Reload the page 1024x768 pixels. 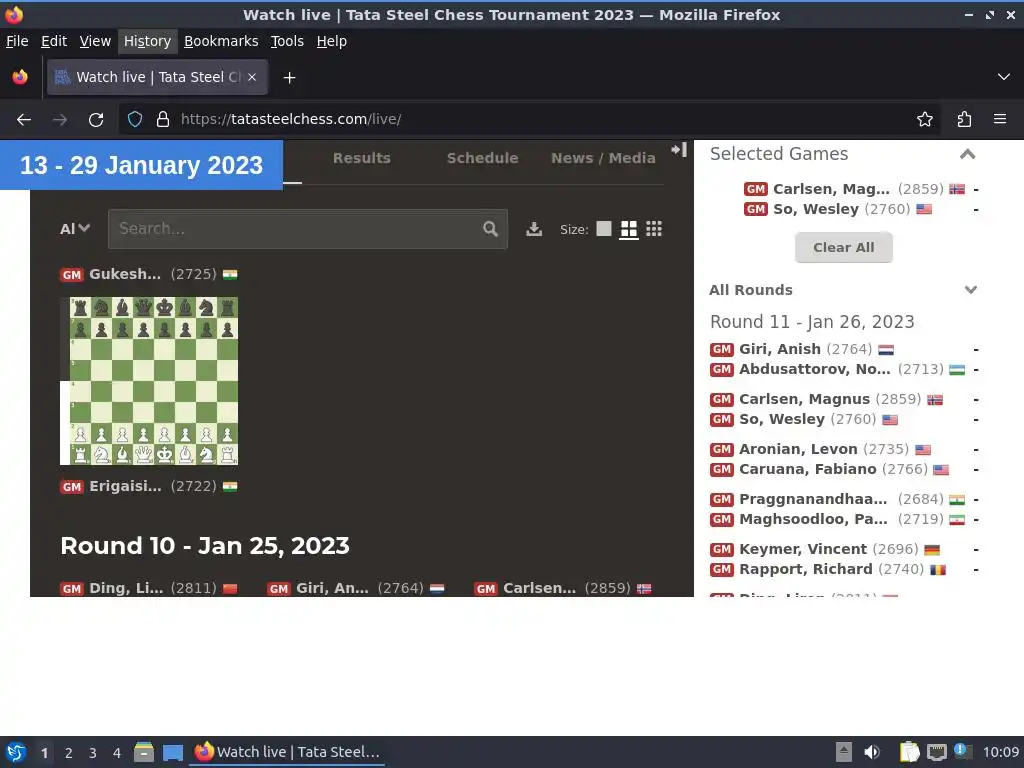[x=96, y=120]
